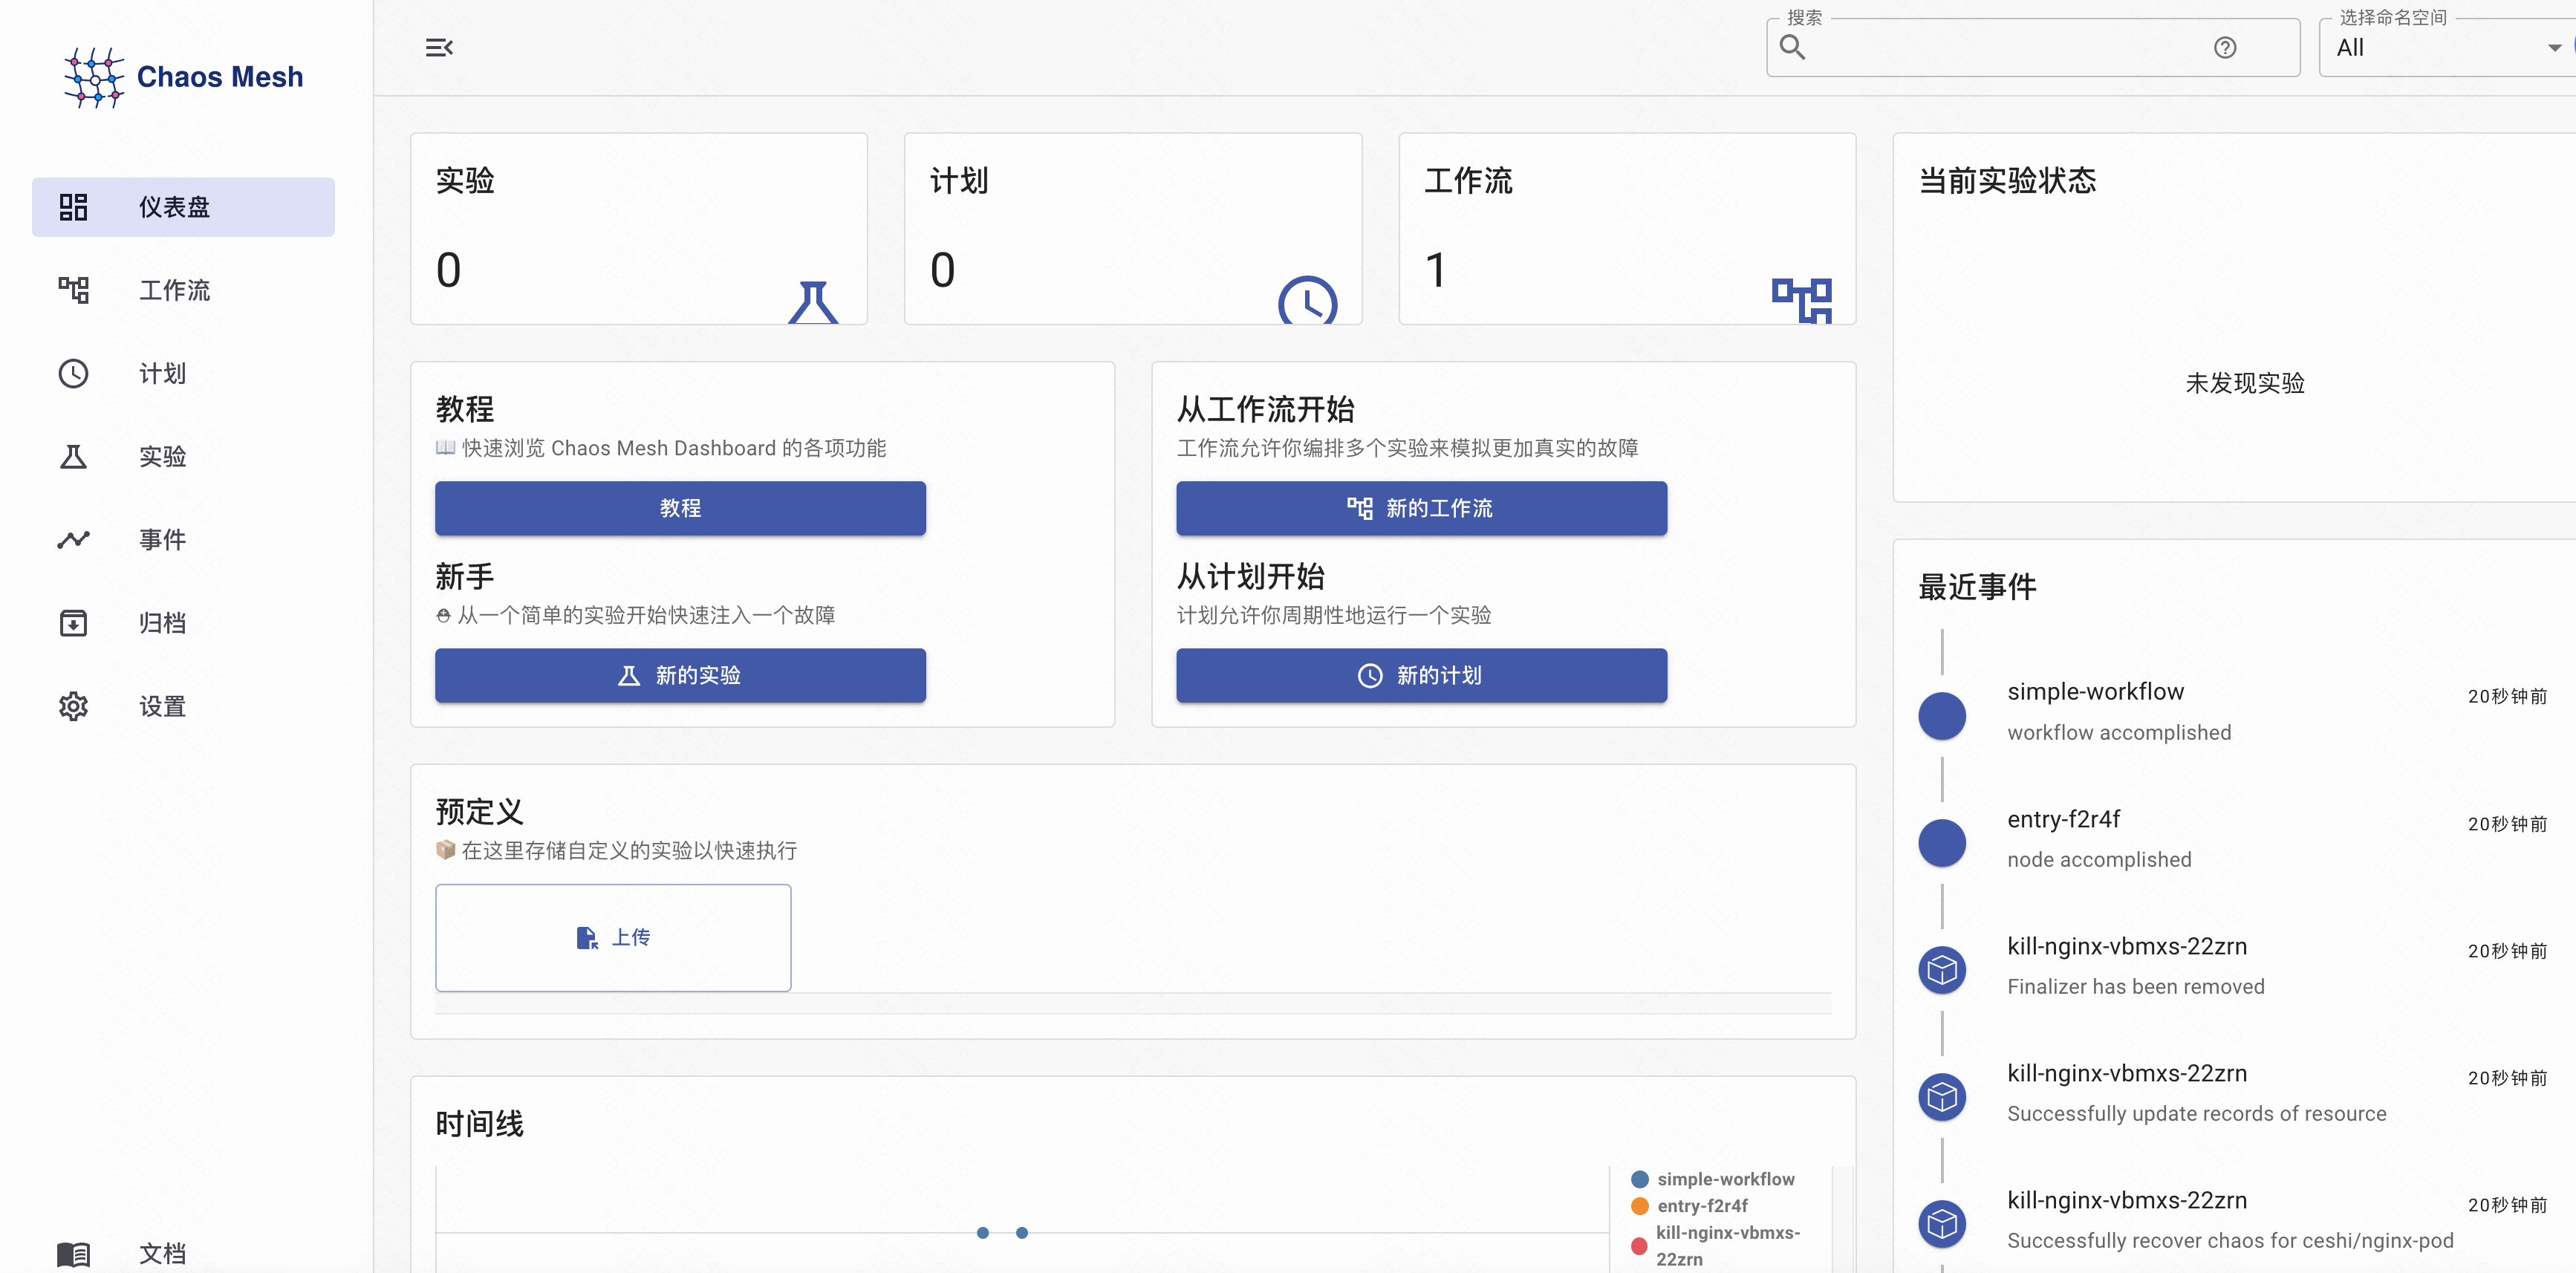Click the 预定义 heading
The width and height of the screenshot is (2576, 1273).
click(479, 812)
